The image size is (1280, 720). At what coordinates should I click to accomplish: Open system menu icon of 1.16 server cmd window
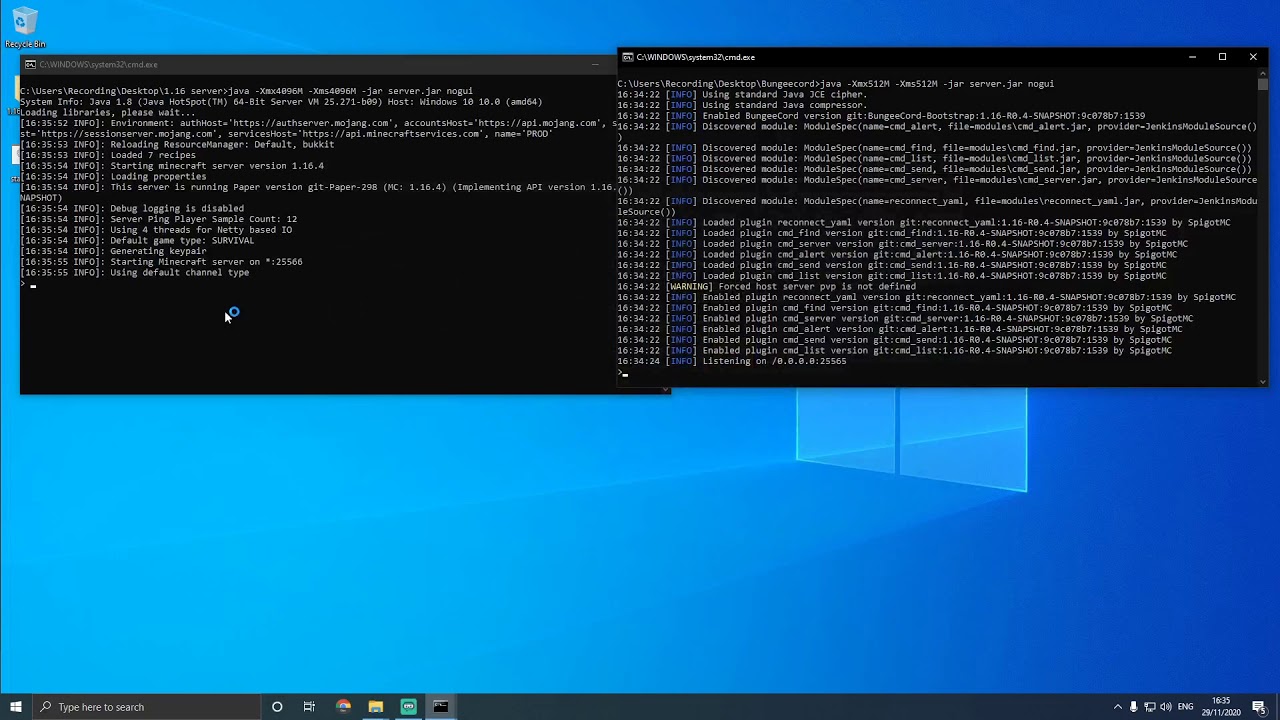30,65
